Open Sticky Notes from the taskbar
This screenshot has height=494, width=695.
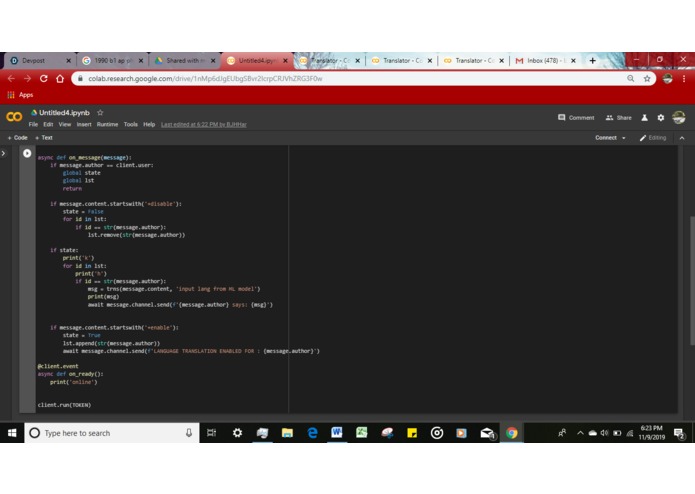412,433
